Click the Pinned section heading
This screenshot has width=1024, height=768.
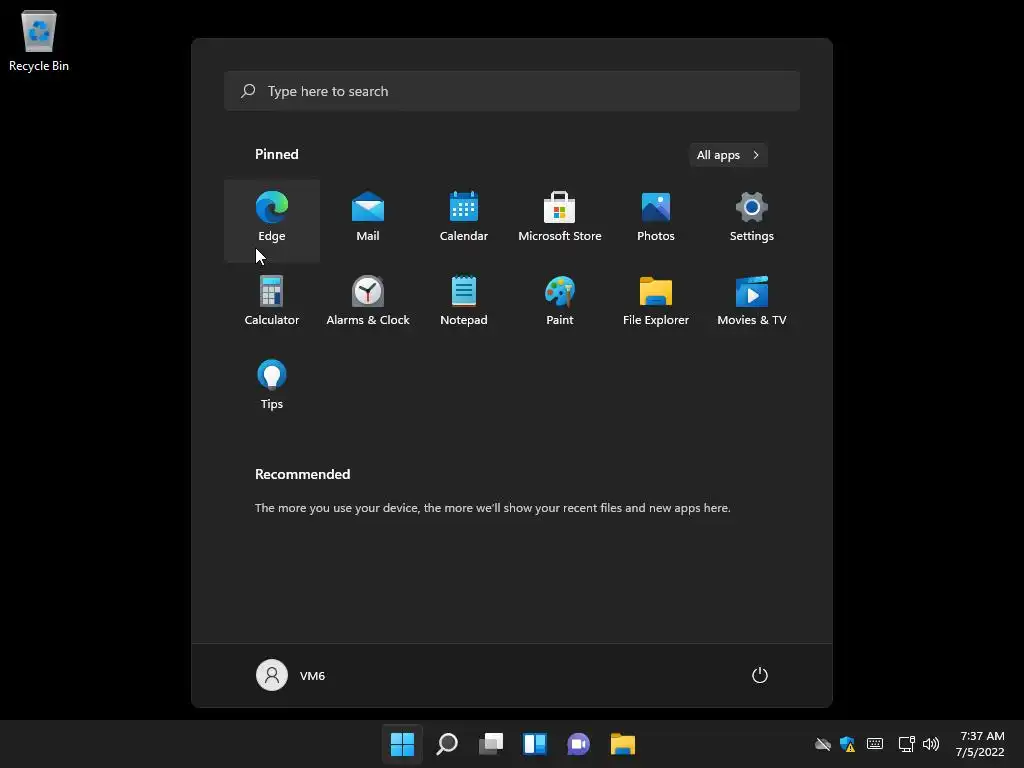click(277, 154)
